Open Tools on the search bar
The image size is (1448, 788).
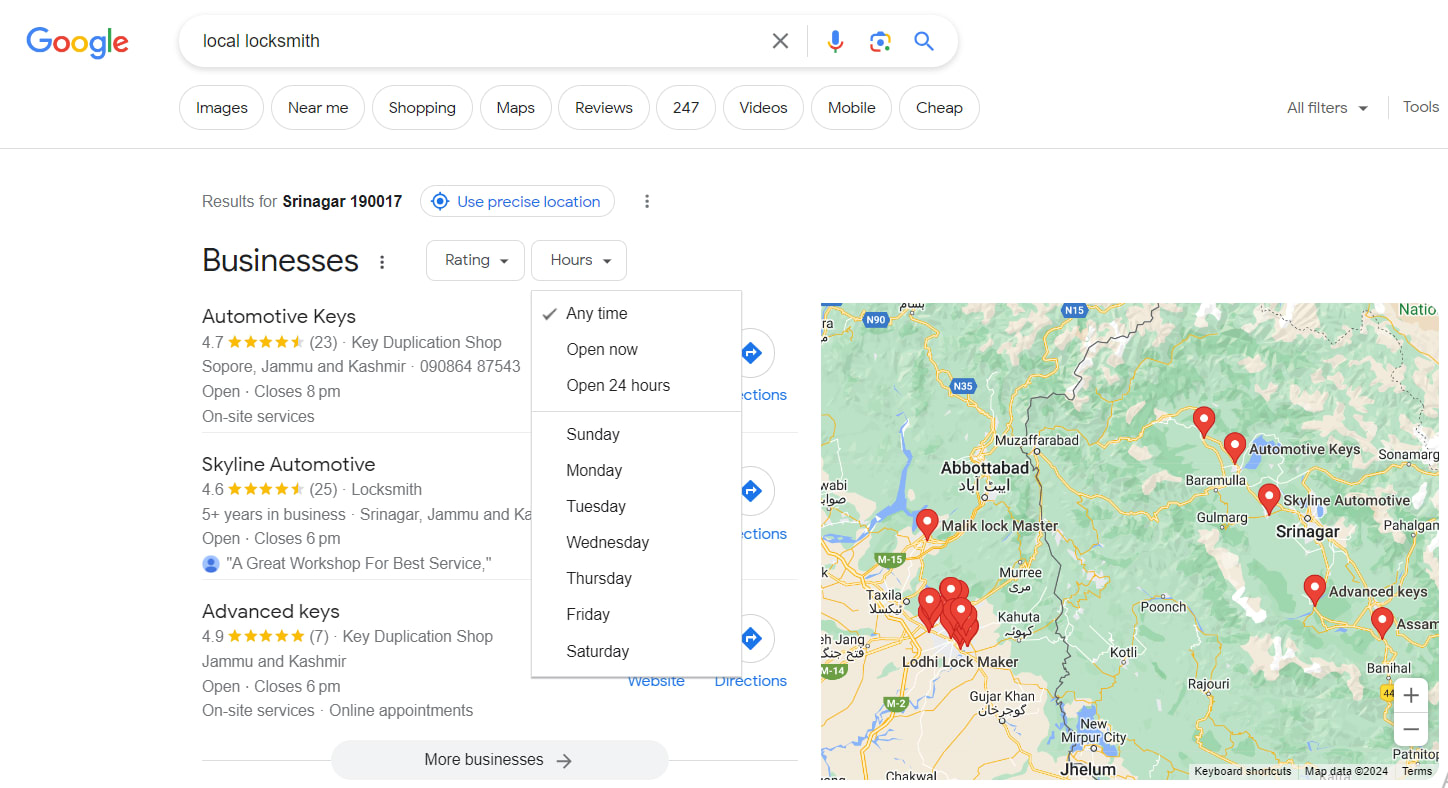point(1420,107)
